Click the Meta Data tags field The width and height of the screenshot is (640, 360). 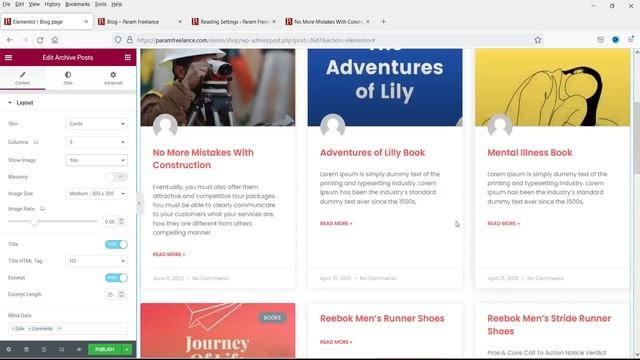click(68, 329)
